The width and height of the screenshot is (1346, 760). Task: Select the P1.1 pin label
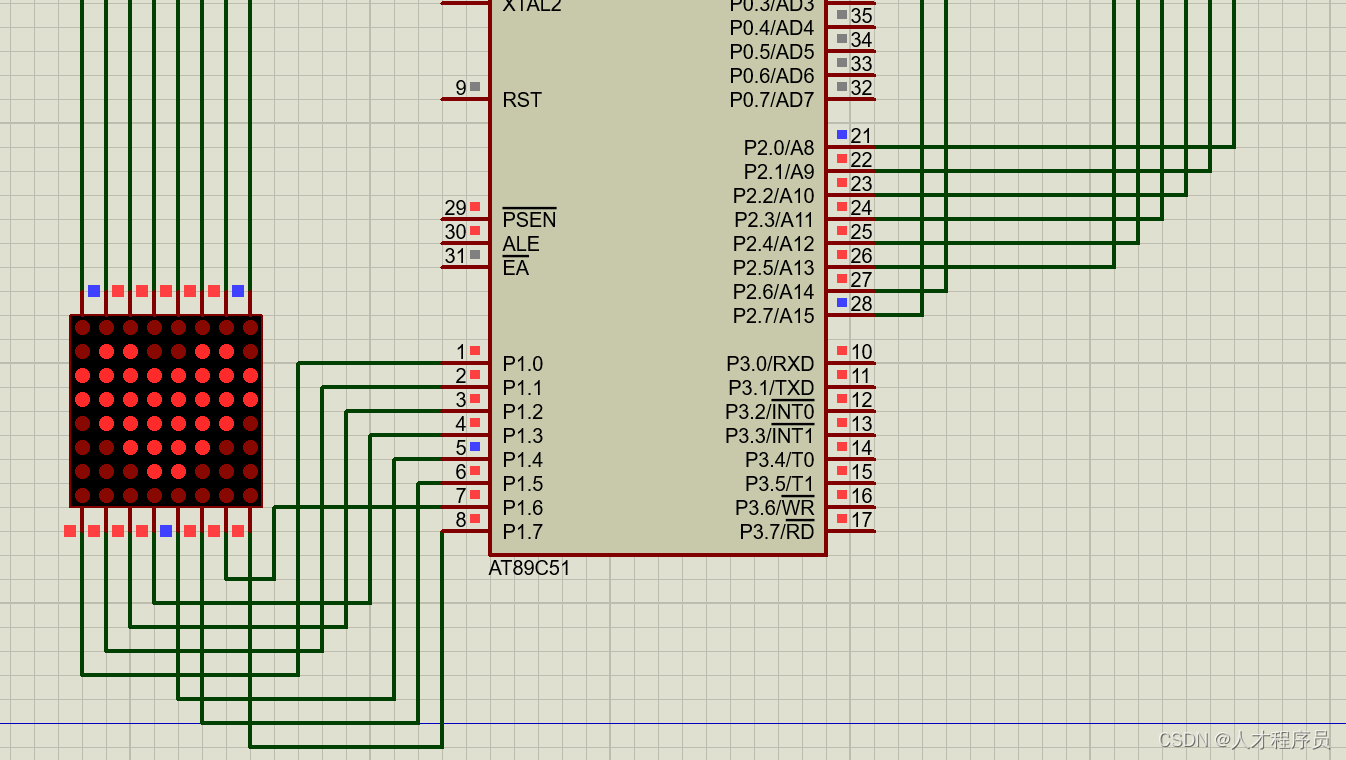tap(522, 388)
